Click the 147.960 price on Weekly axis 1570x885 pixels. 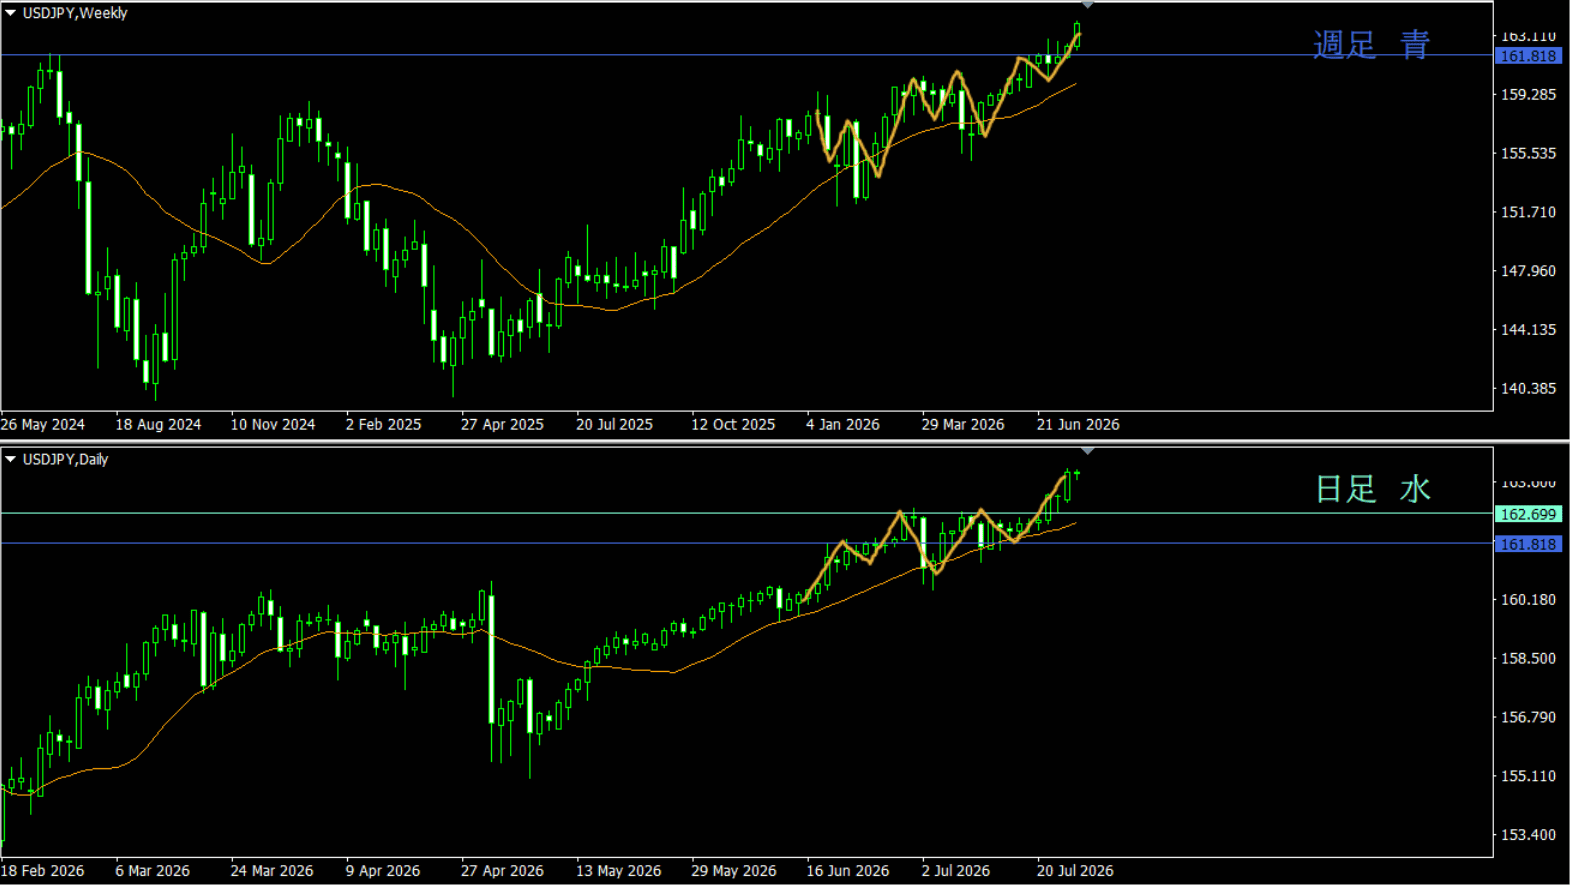[x=1528, y=270]
